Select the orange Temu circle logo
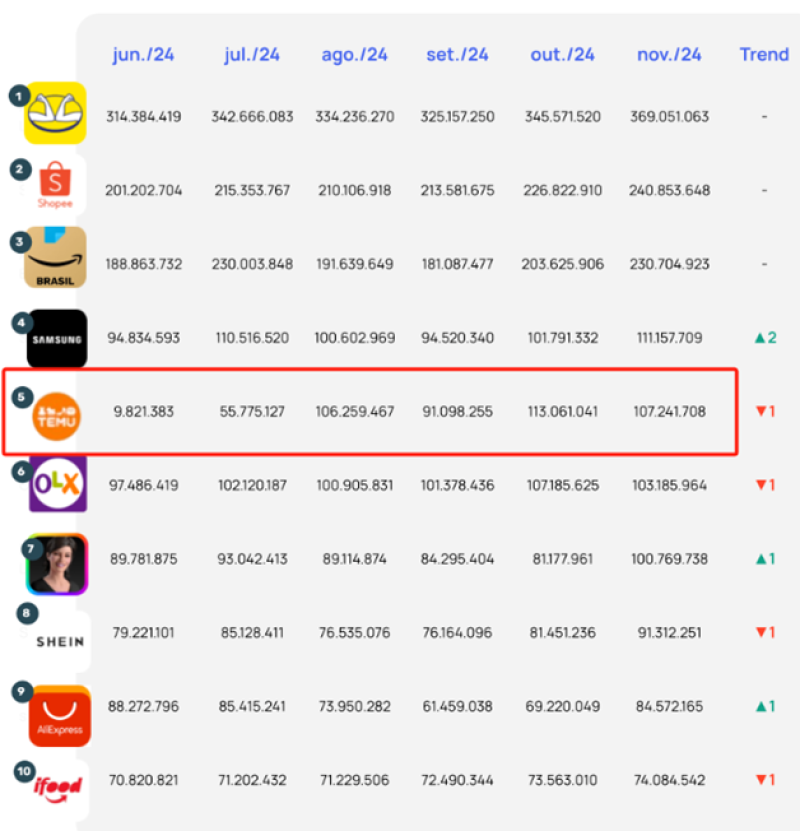Screen dimensions: 800x831 pyautogui.click(x=57, y=417)
